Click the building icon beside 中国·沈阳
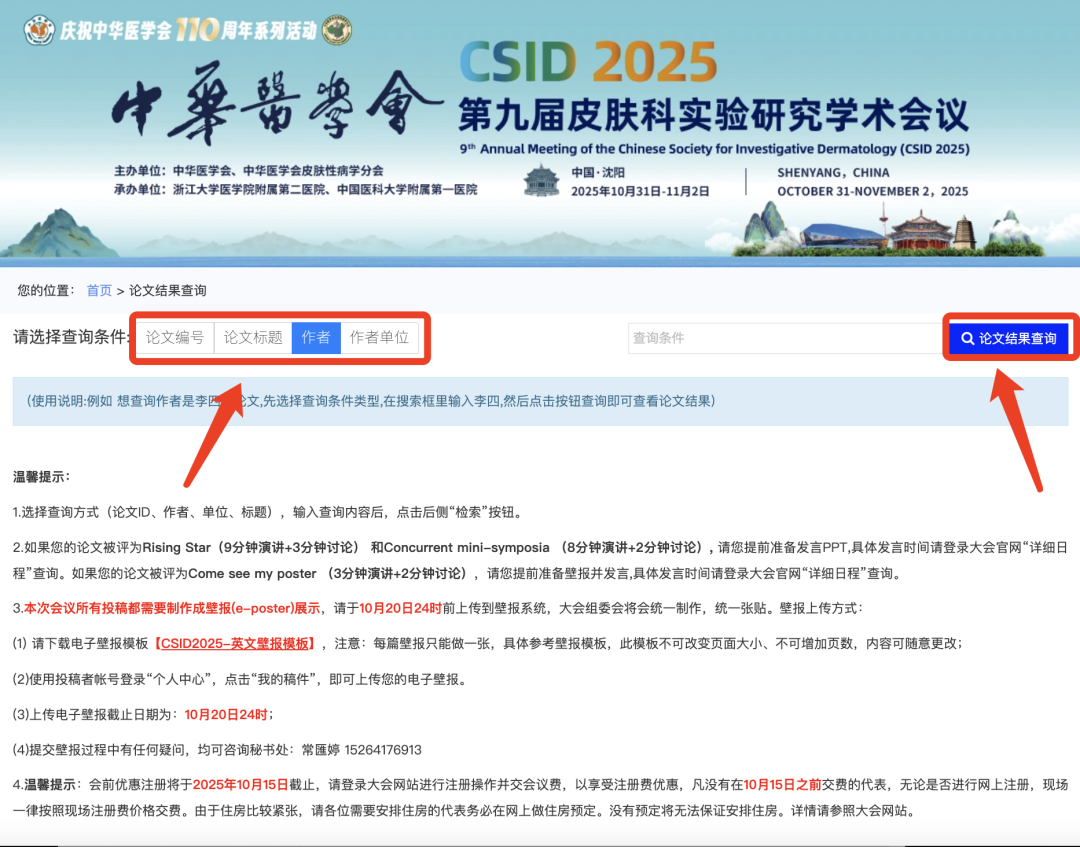 pos(540,178)
